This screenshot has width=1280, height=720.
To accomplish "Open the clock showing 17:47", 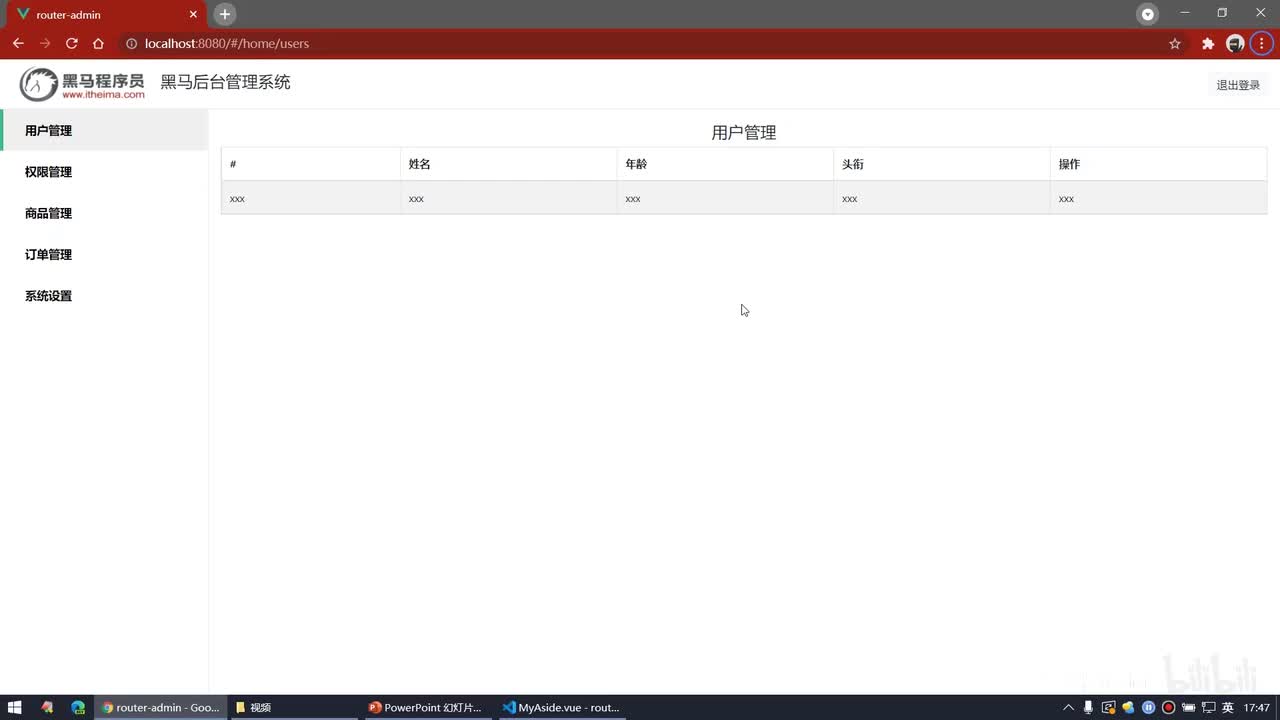I will (x=1256, y=707).
